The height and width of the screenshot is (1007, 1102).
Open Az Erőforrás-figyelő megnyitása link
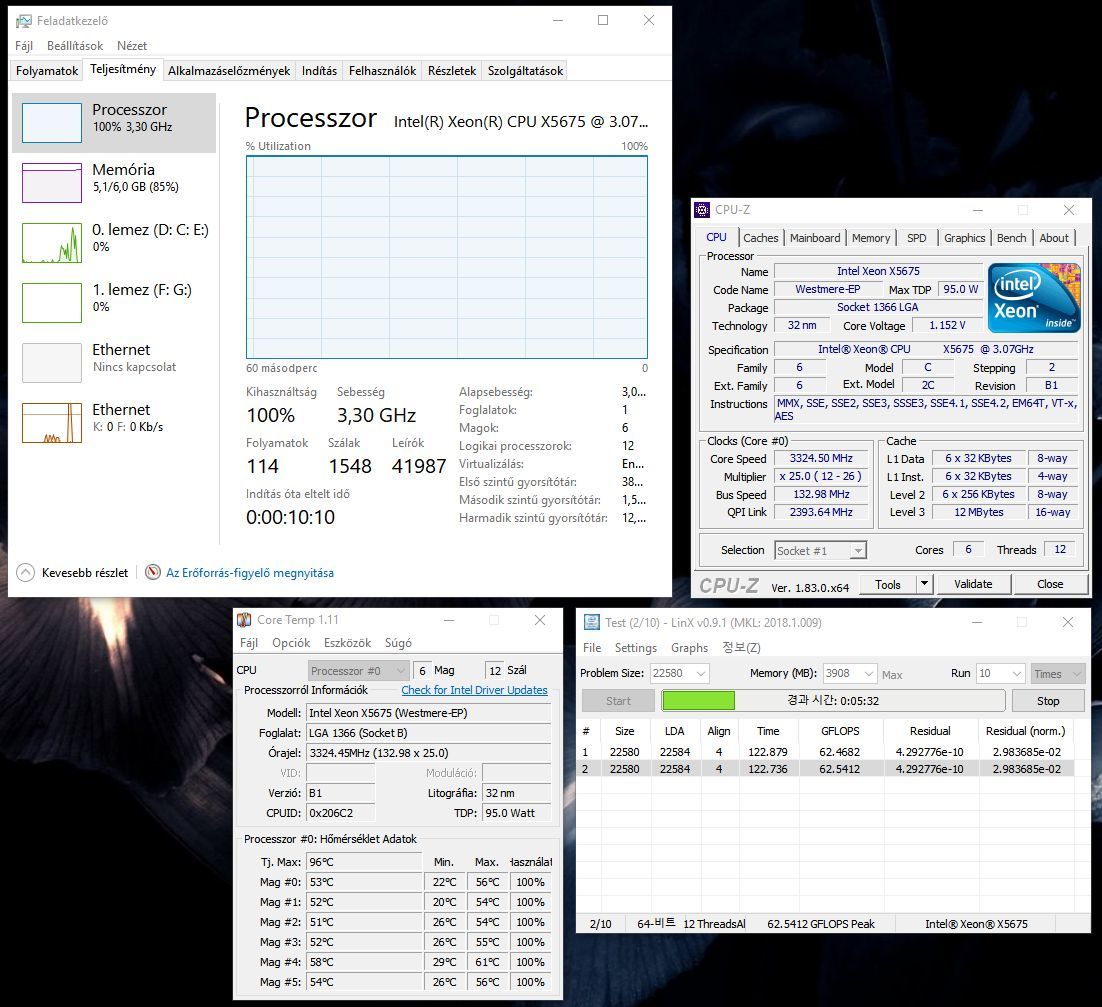[x=249, y=573]
